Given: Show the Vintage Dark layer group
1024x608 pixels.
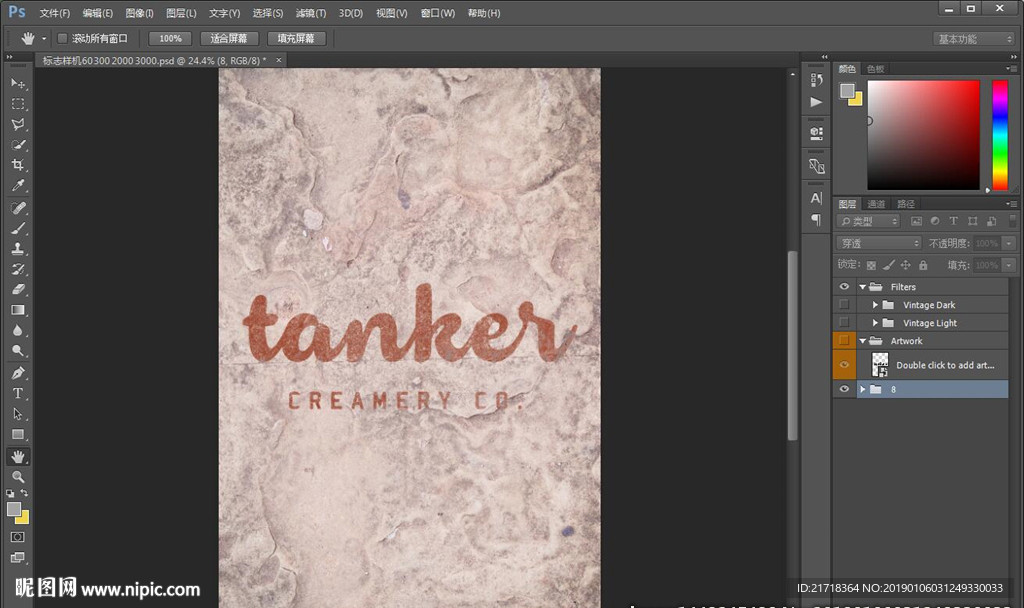Looking at the screenshot, I should point(845,305).
